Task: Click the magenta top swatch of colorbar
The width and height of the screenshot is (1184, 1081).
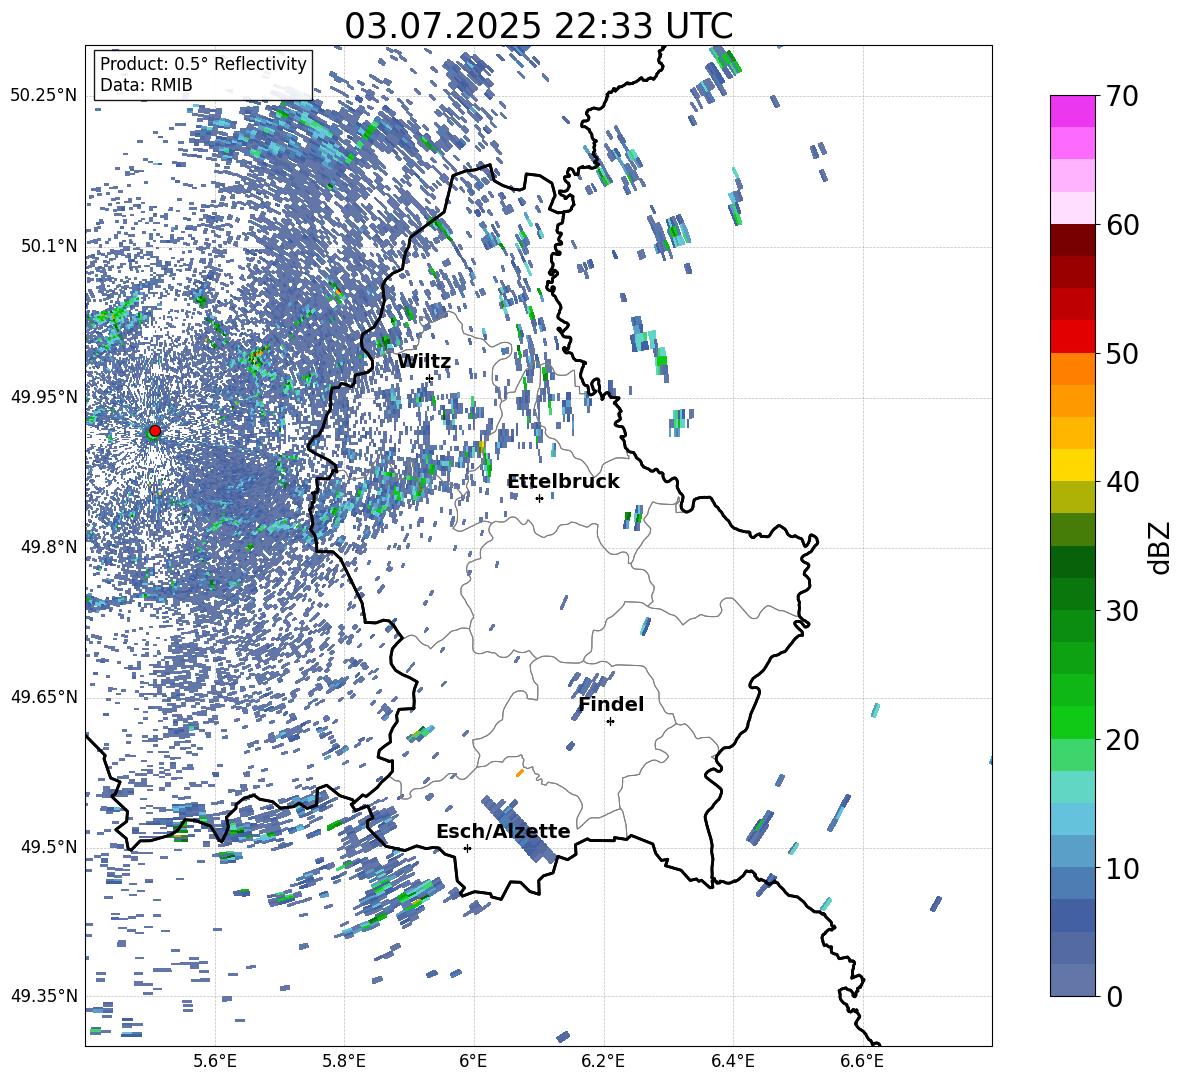Action: click(1072, 111)
